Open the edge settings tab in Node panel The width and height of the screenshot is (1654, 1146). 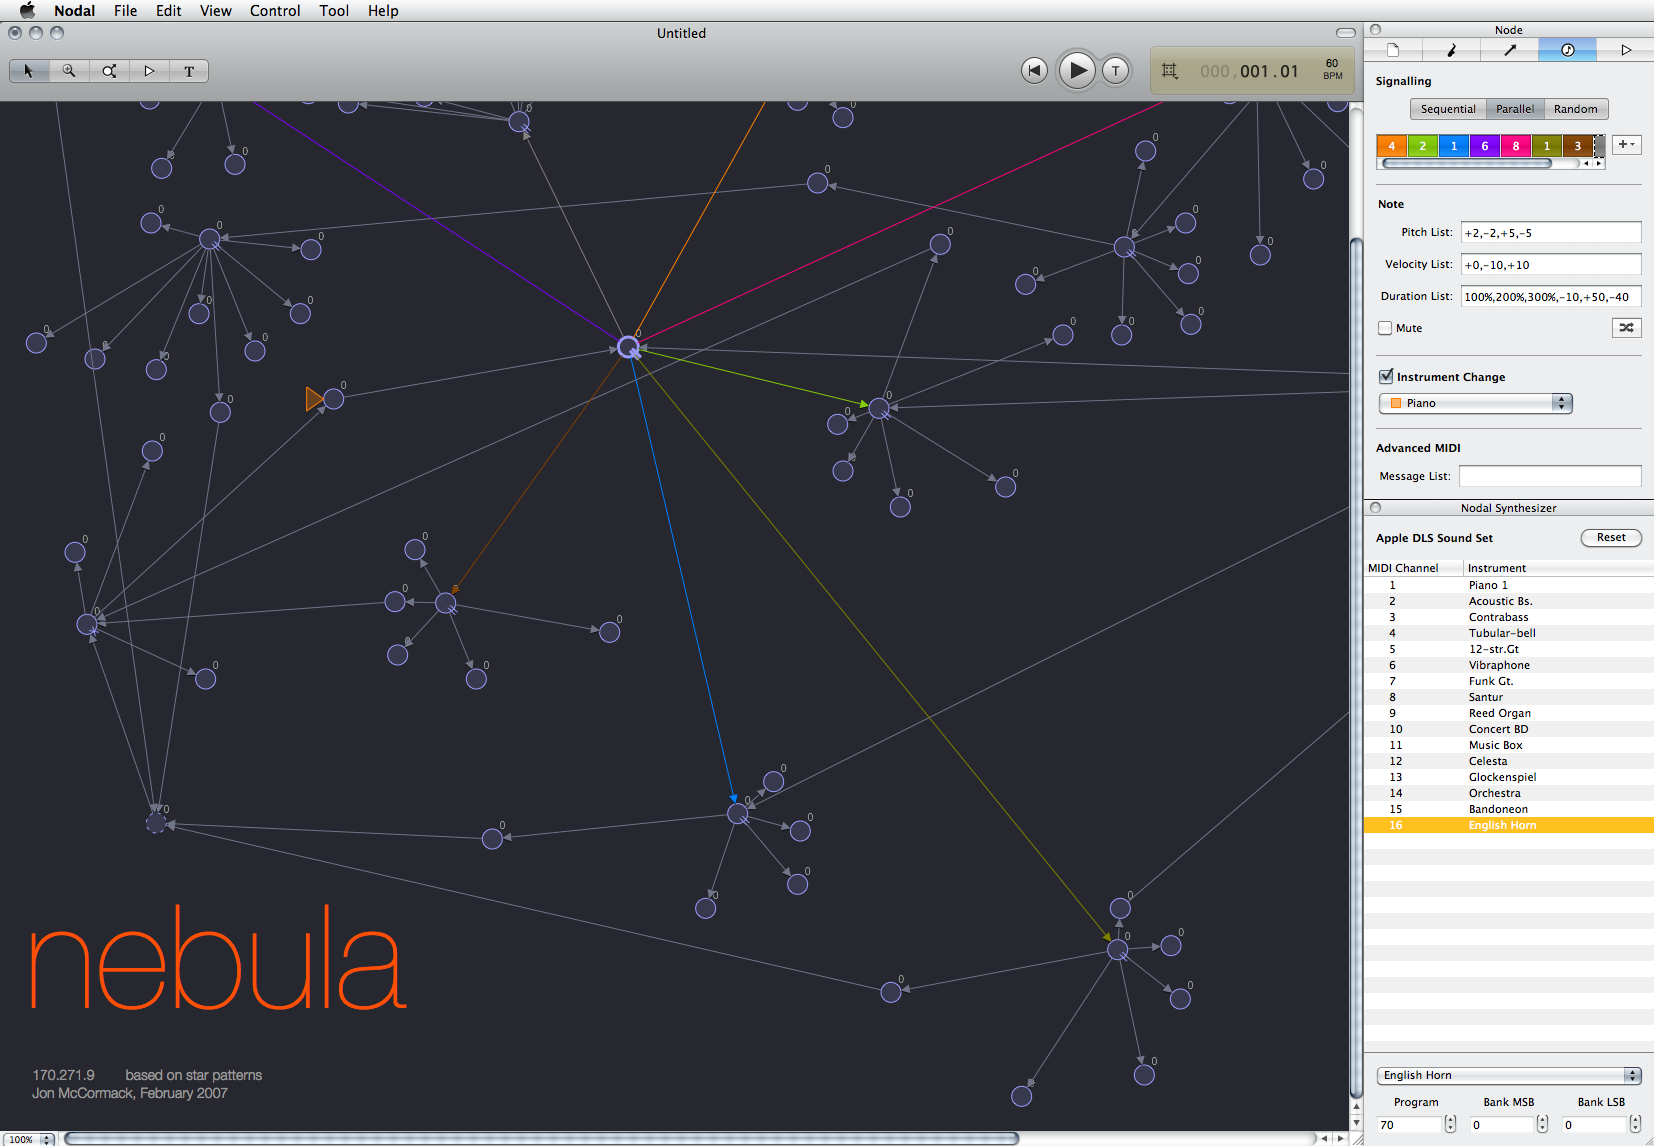click(x=1509, y=49)
